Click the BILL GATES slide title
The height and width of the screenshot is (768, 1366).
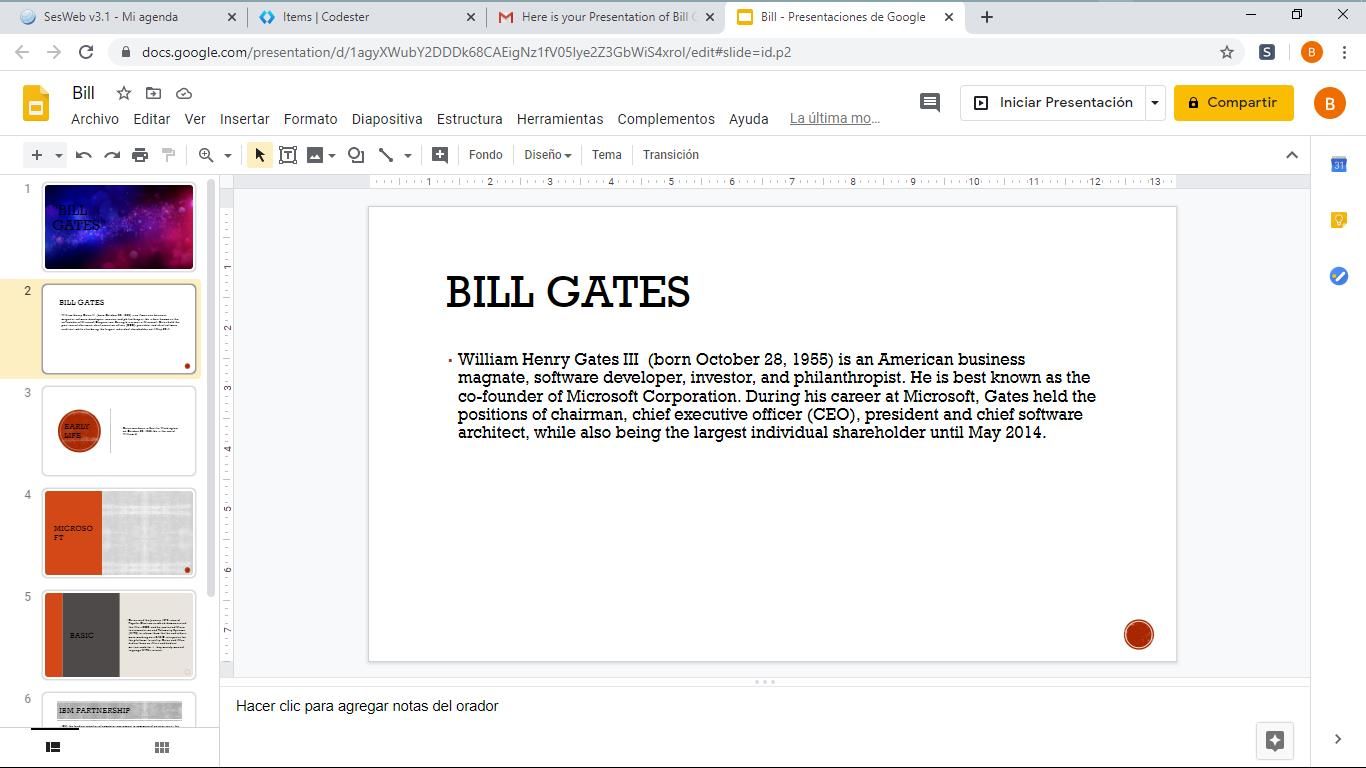568,292
